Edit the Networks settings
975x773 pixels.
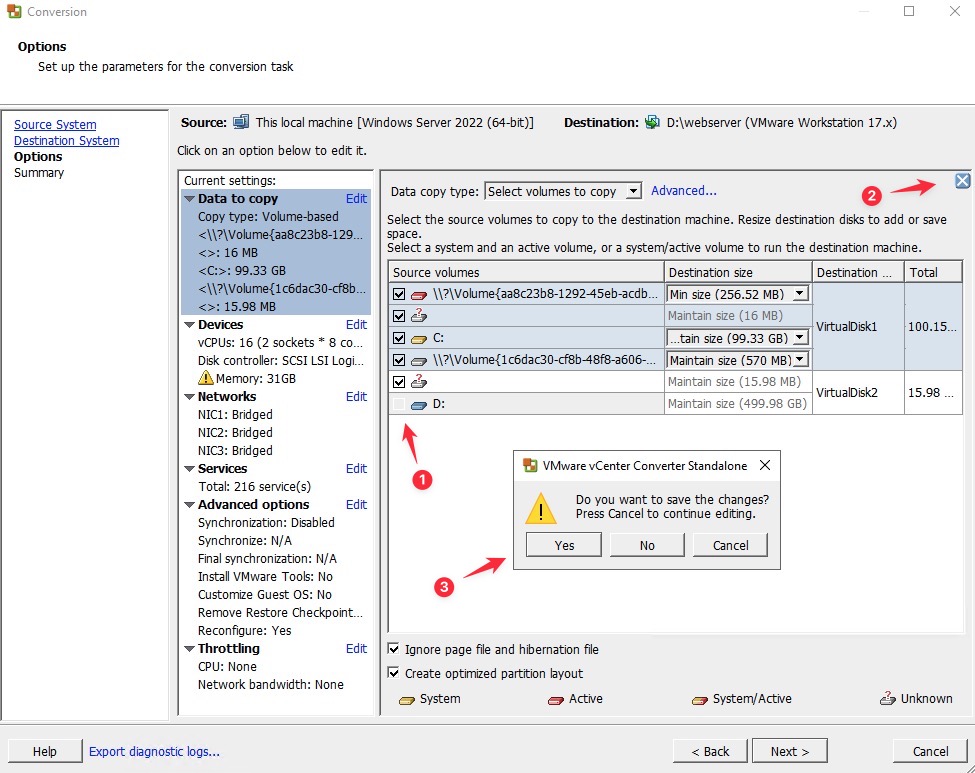coord(356,397)
